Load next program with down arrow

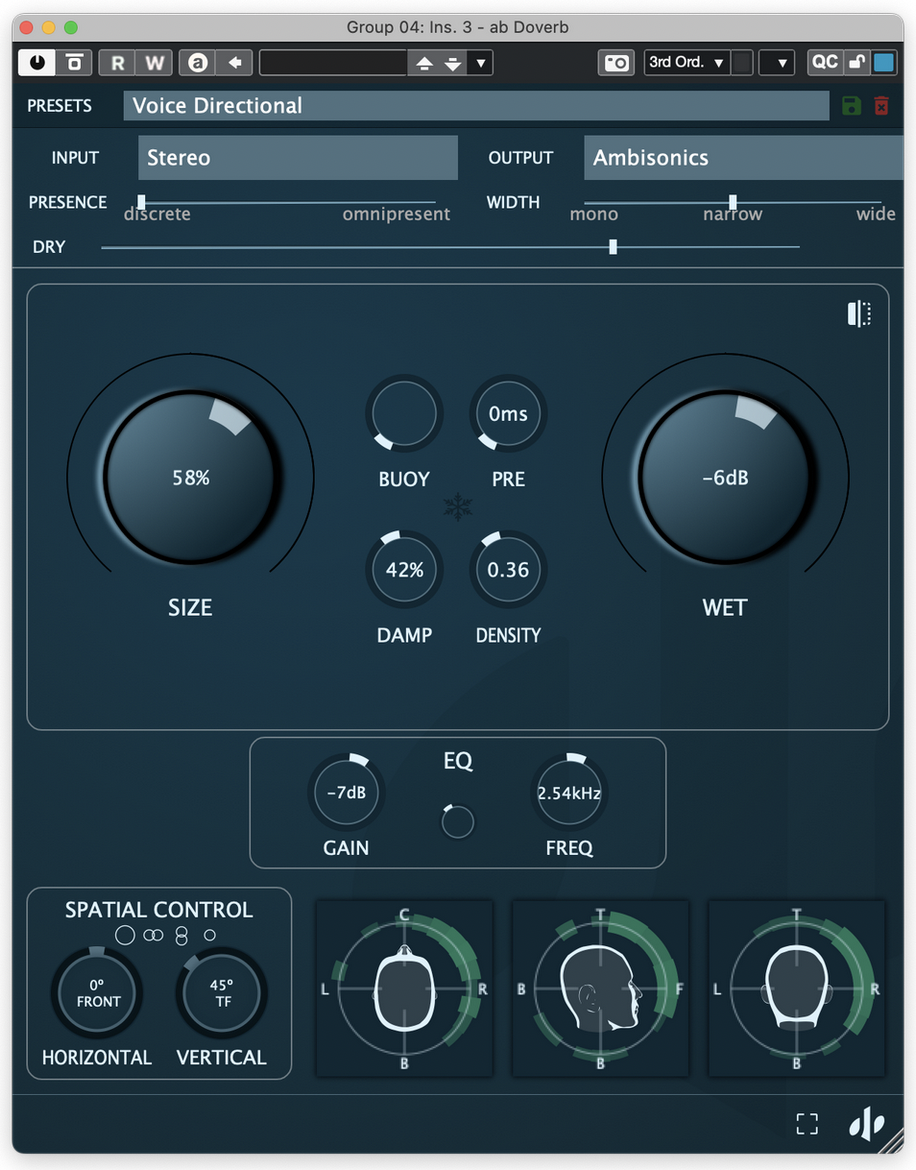[453, 63]
